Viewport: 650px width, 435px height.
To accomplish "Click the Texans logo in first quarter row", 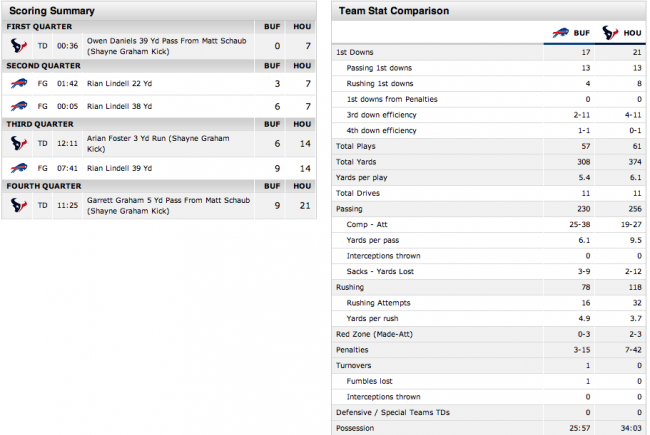I will (19, 46).
